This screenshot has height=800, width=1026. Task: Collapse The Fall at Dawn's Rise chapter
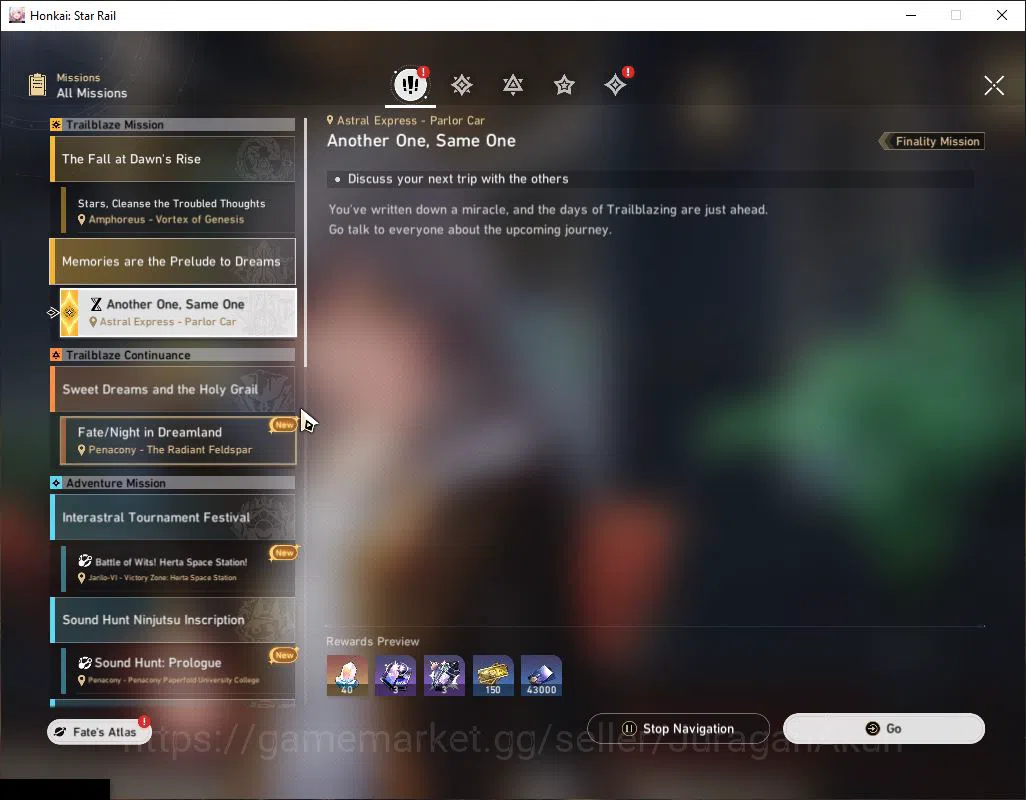coord(173,159)
